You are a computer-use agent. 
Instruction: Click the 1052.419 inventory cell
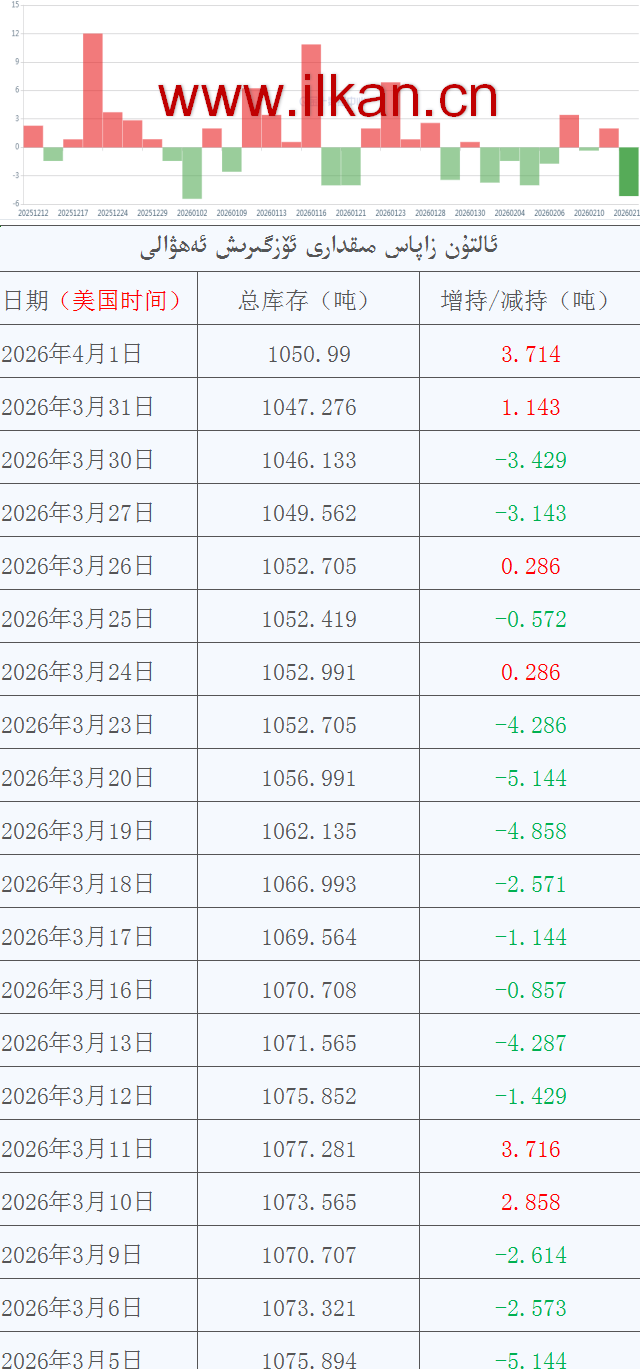[x=309, y=618]
